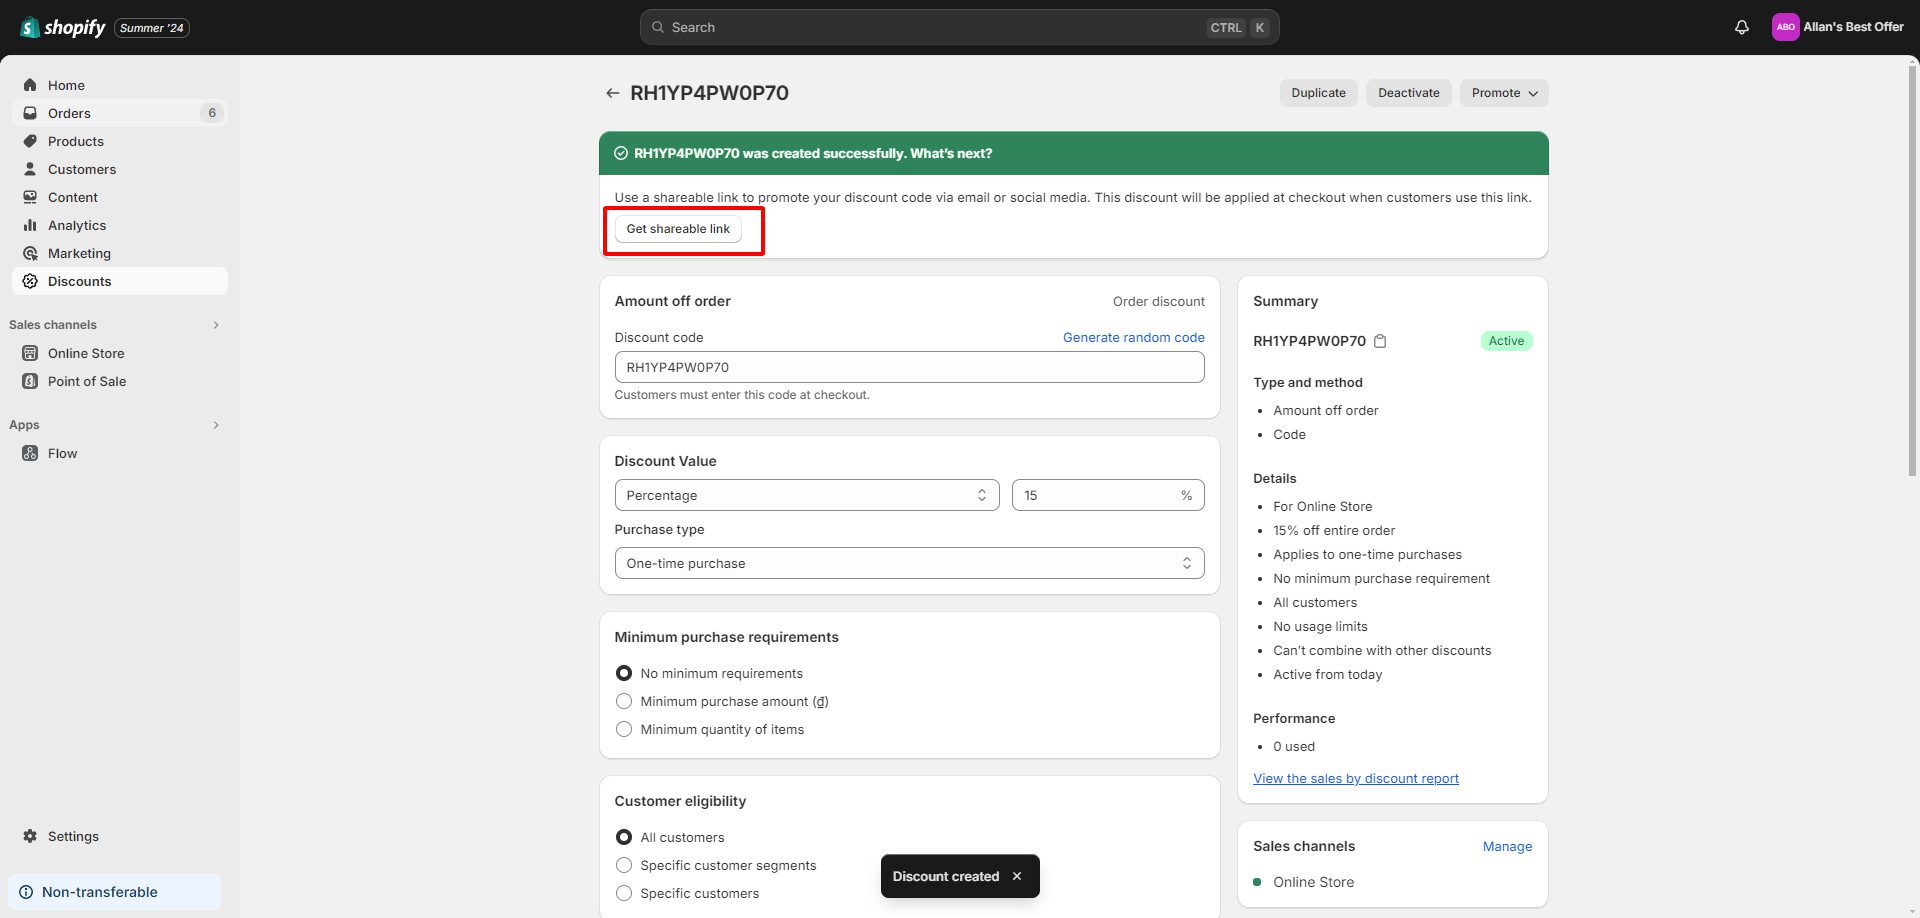Open the One-time purchase type dropdown
The image size is (1920, 918).
[908, 563]
